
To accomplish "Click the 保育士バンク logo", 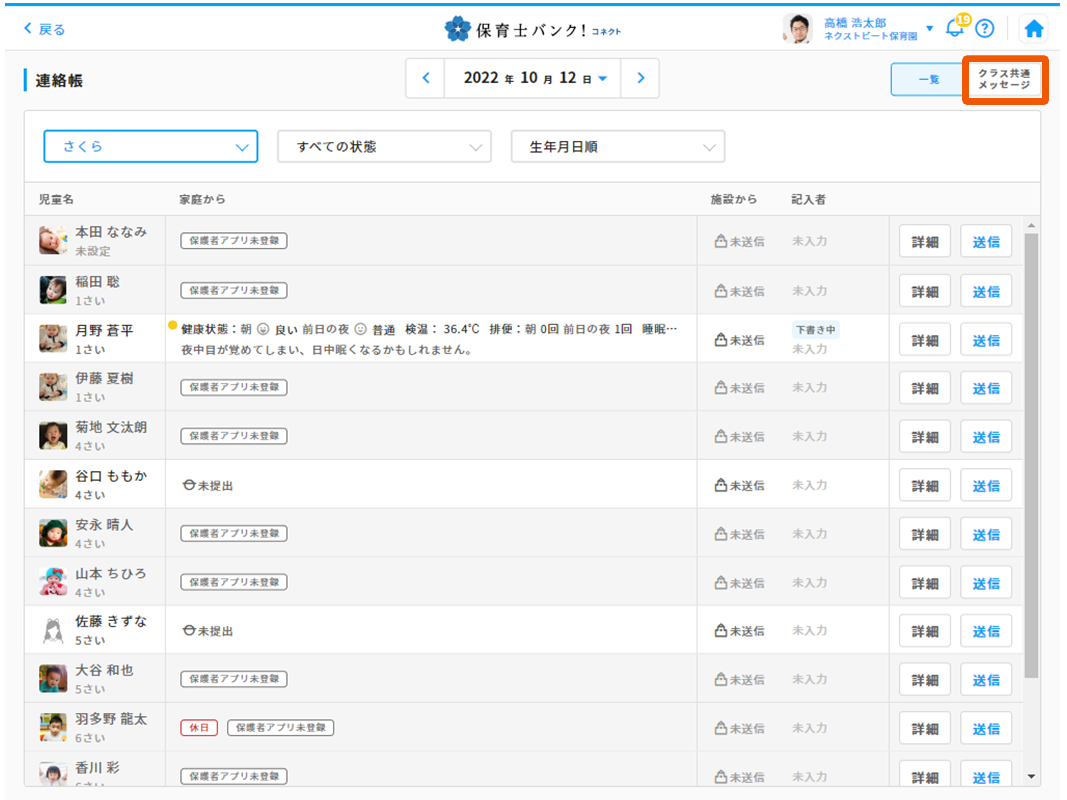I will [x=533, y=29].
